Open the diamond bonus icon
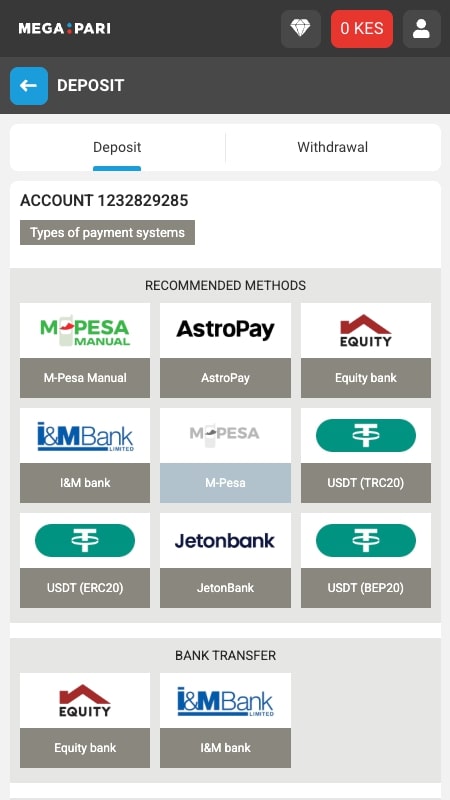The width and height of the screenshot is (450, 800). [x=301, y=29]
